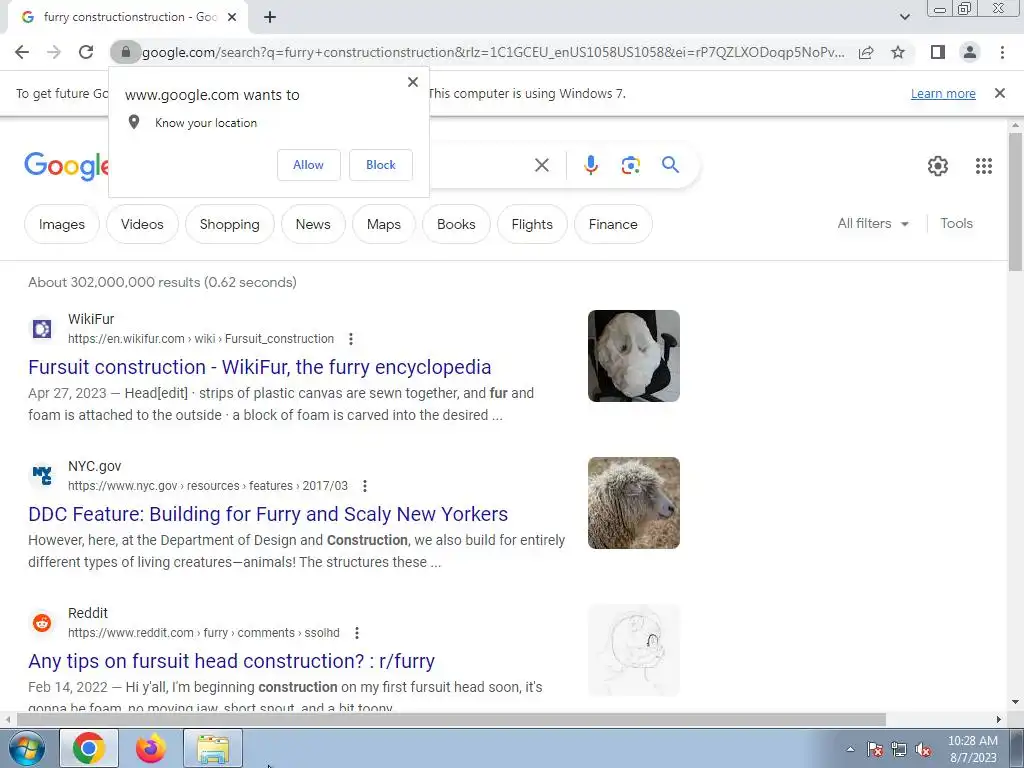Open the Learn more link in infobar
Viewport: 1024px width, 768px height.
(x=943, y=93)
